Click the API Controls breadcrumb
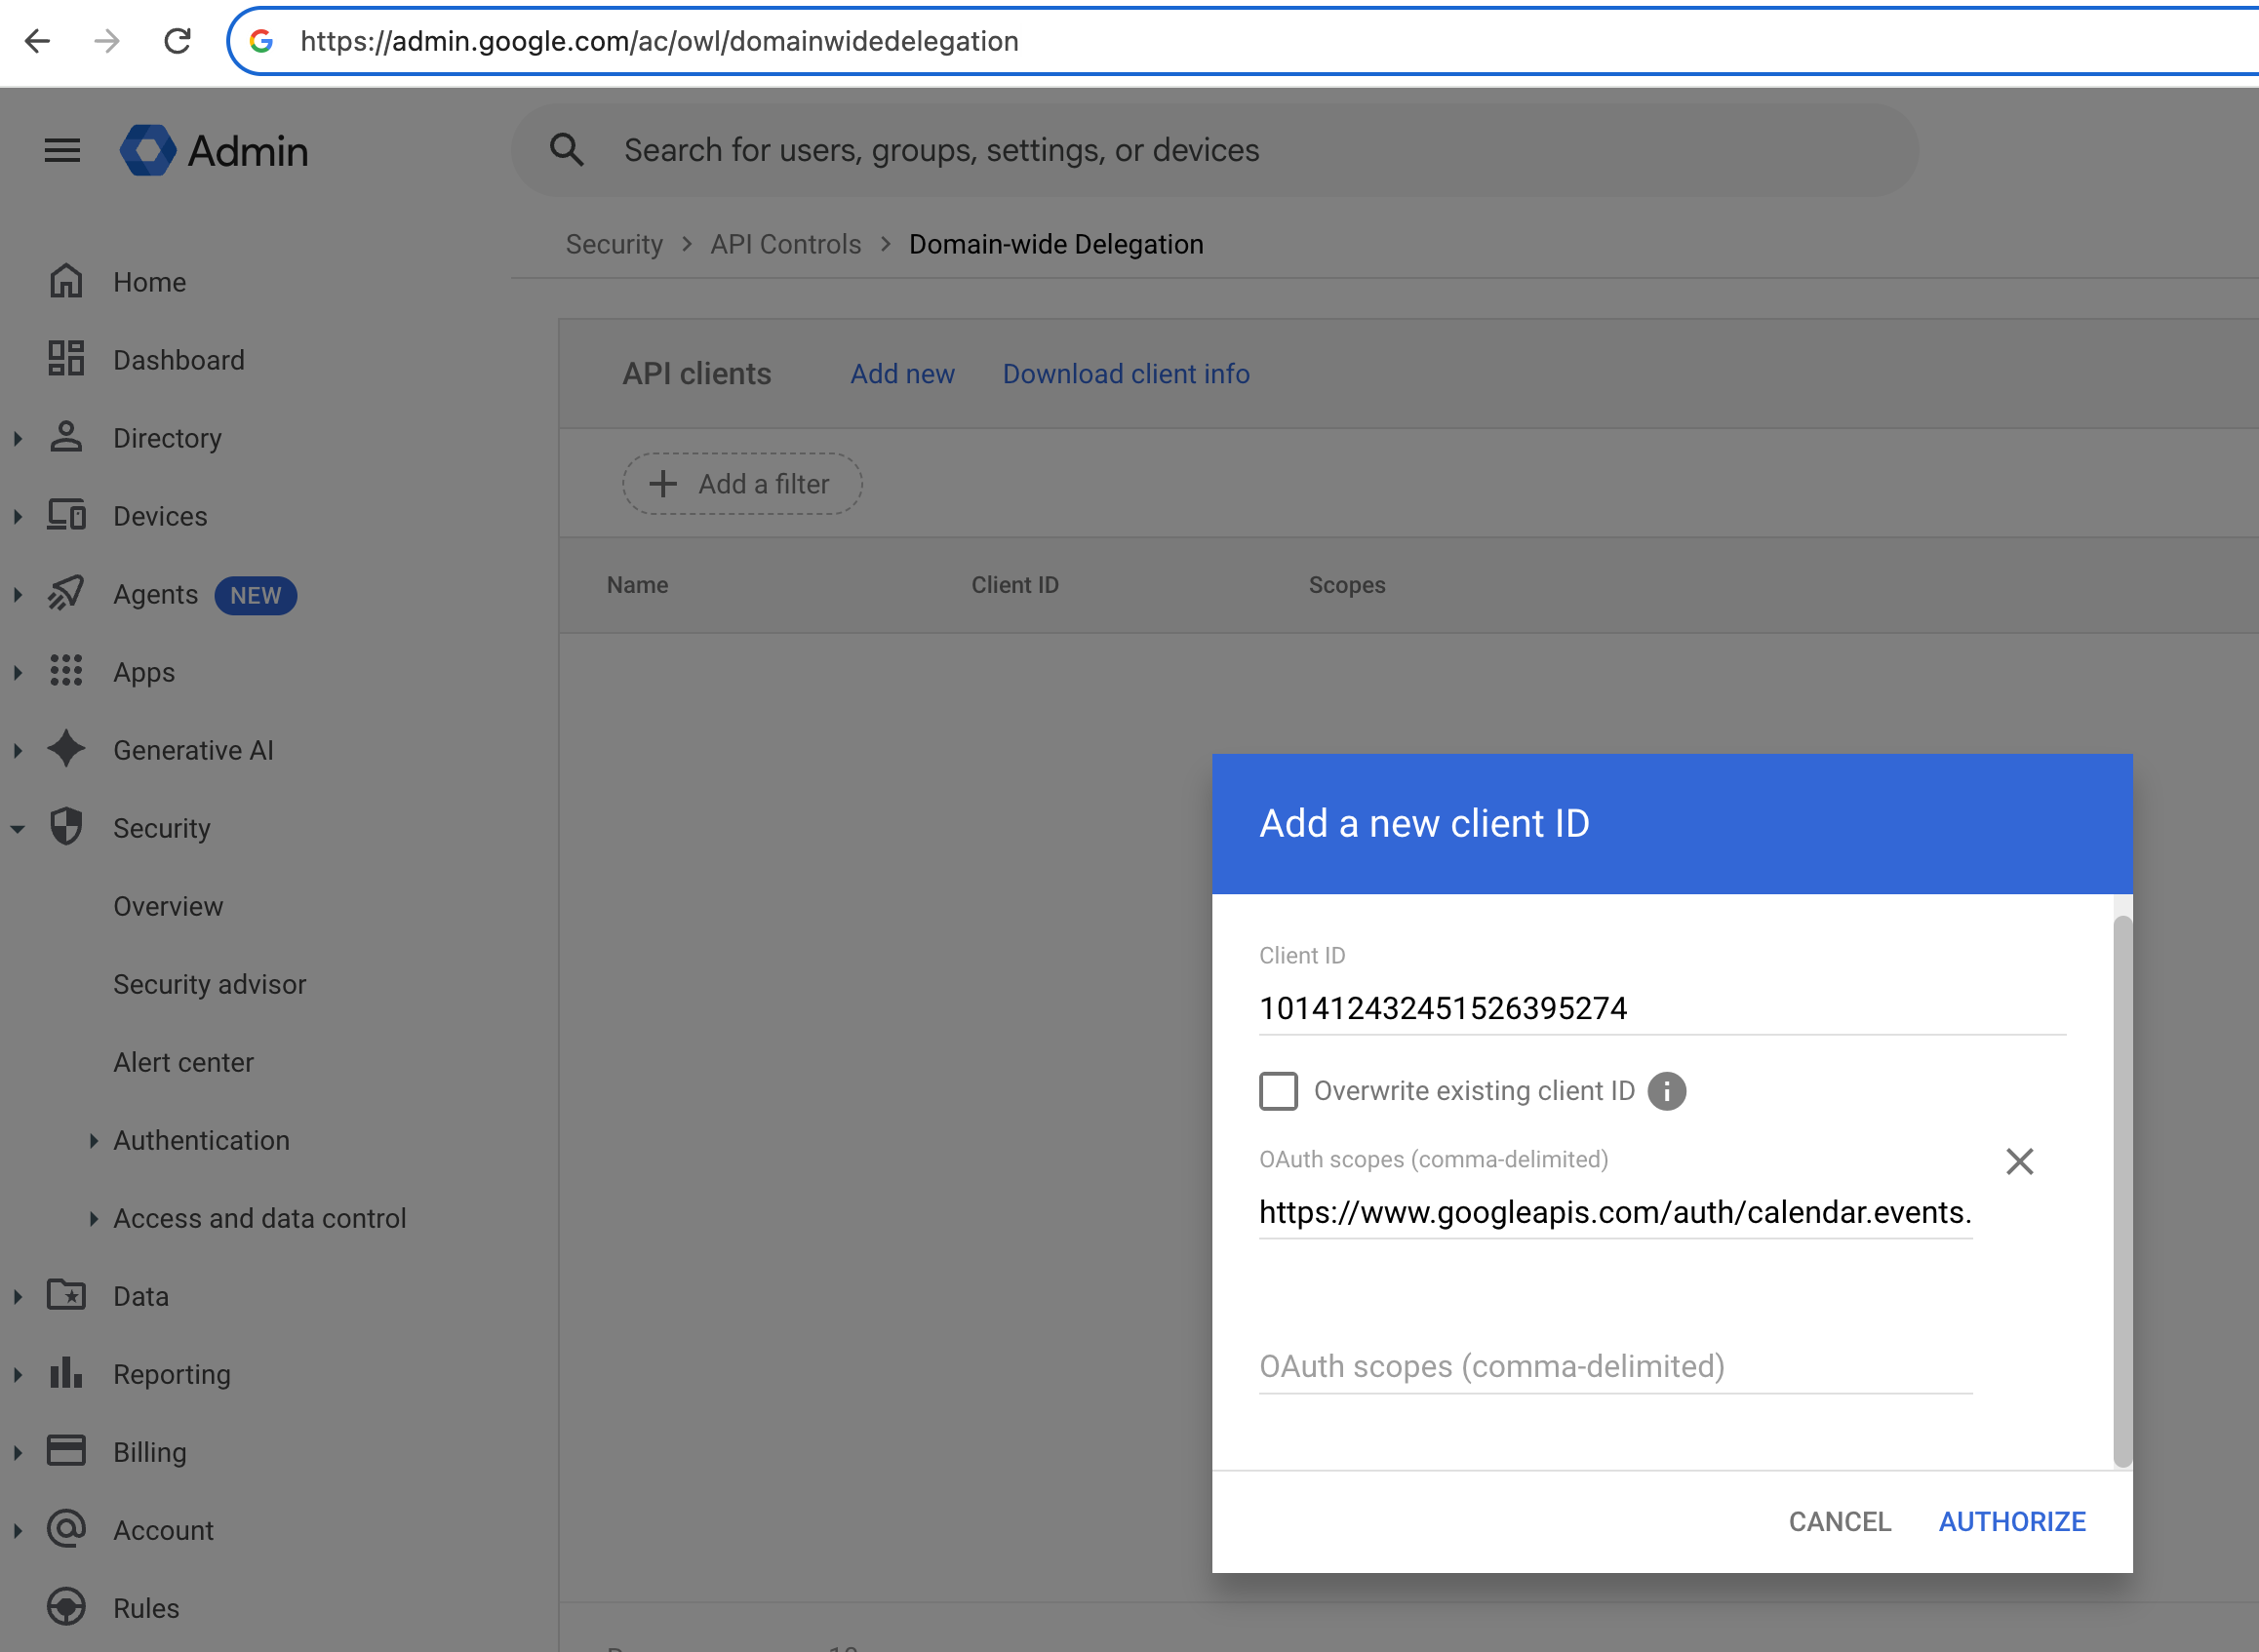This screenshot has height=1652, width=2259. point(785,244)
